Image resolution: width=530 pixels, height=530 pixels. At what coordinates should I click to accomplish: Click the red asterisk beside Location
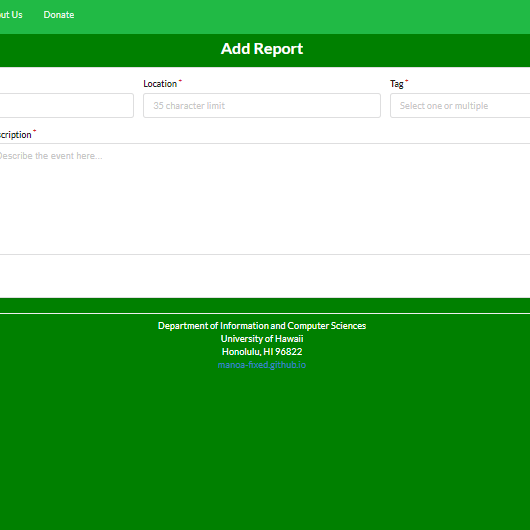click(x=180, y=80)
